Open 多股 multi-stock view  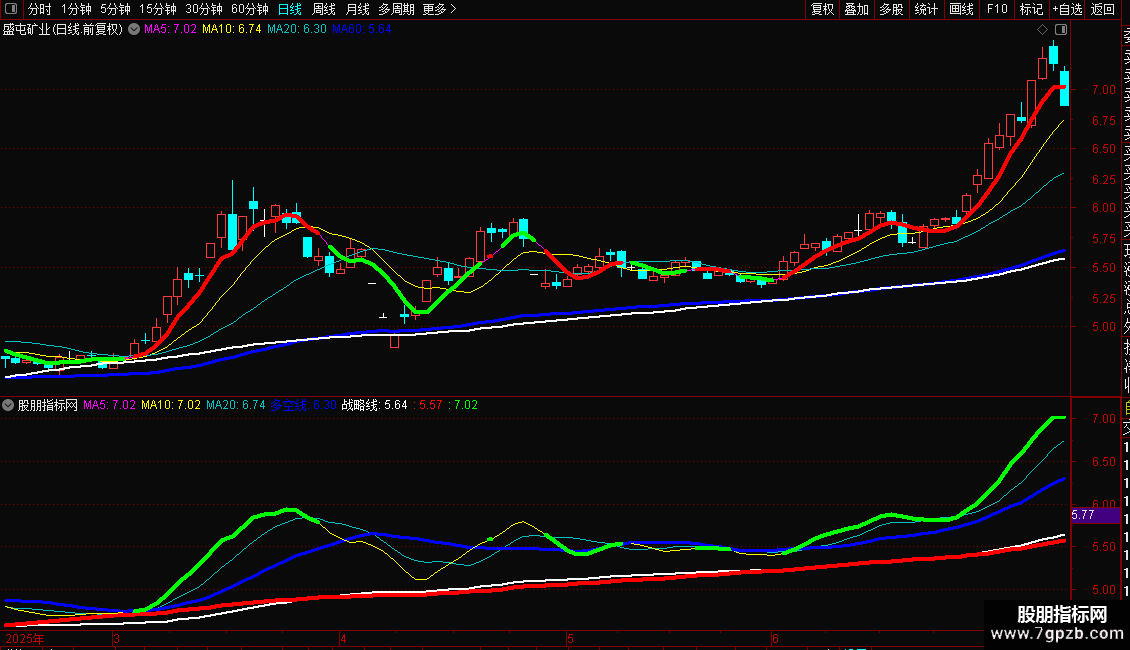(x=891, y=9)
